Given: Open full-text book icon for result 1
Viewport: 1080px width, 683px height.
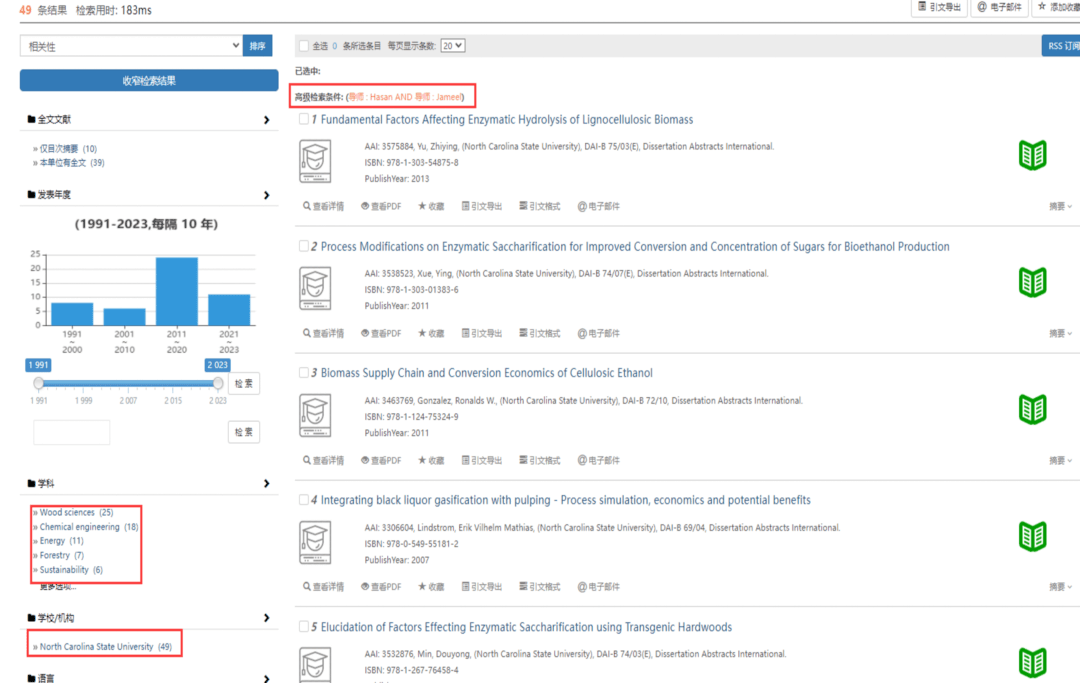Looking at the screenshot, I should click(x=1032, y=155).
